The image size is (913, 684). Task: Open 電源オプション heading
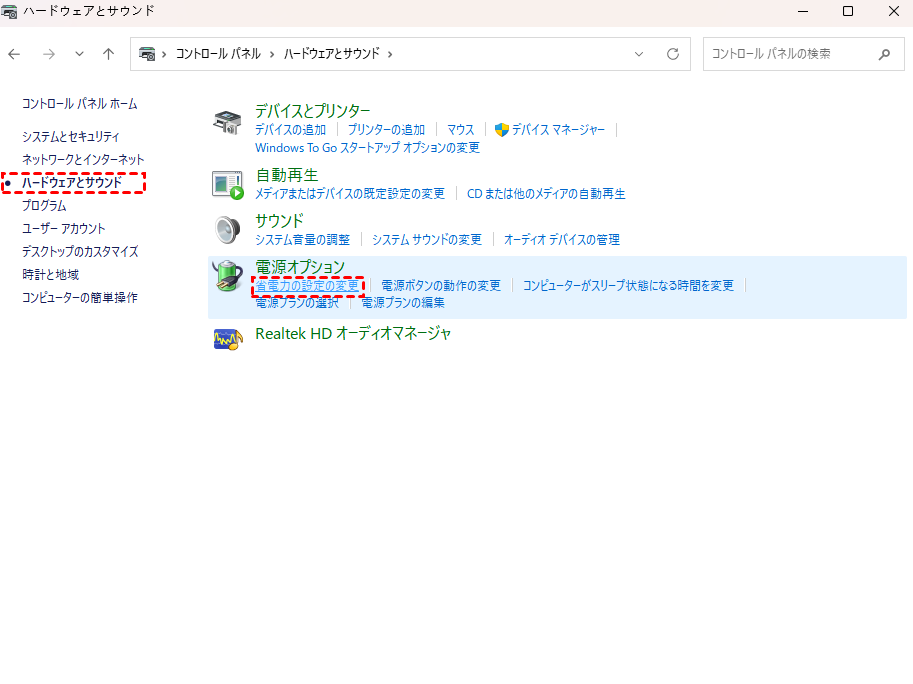[300, 267]
